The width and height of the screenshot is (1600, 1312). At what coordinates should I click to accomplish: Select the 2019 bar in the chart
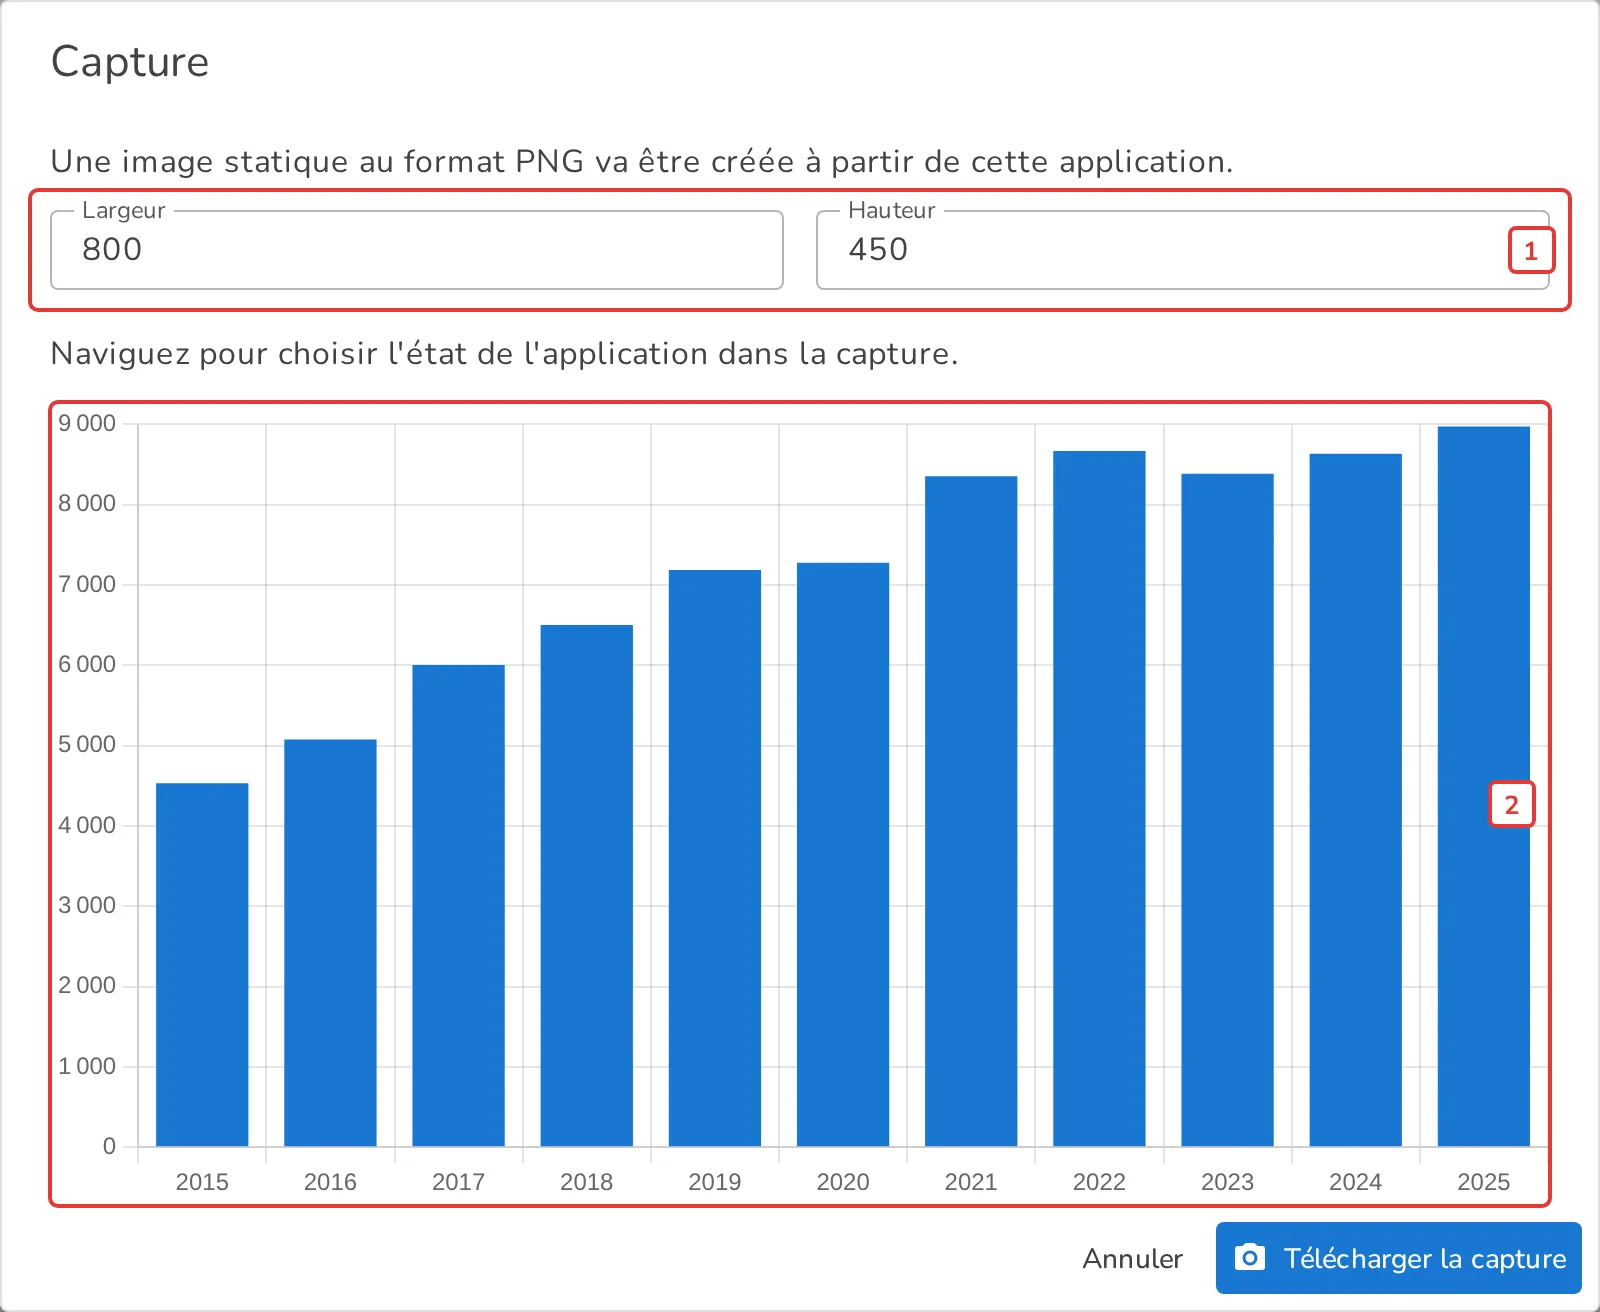(714, 858)
